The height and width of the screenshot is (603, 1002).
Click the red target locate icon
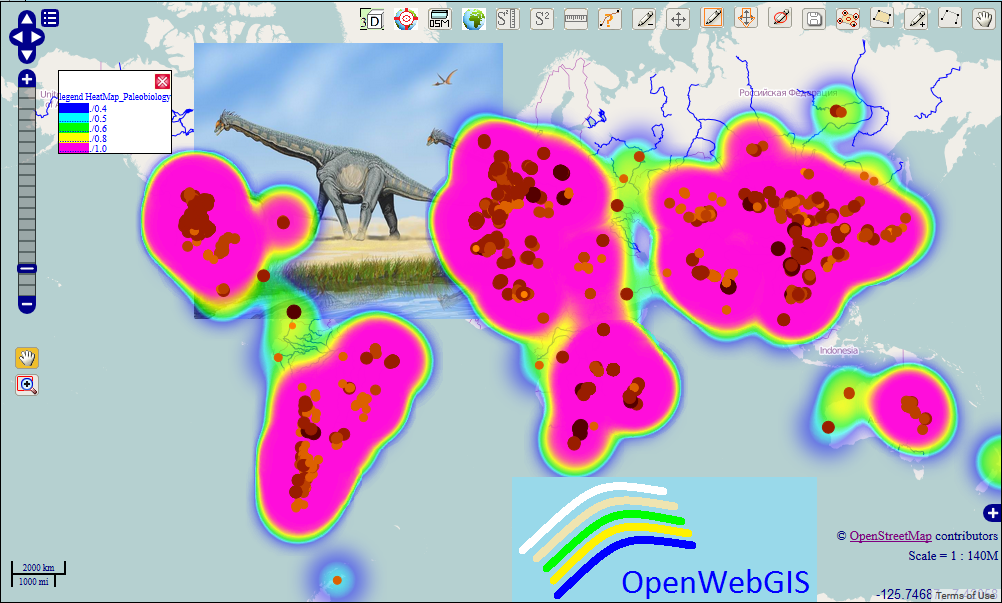point(406,19)
